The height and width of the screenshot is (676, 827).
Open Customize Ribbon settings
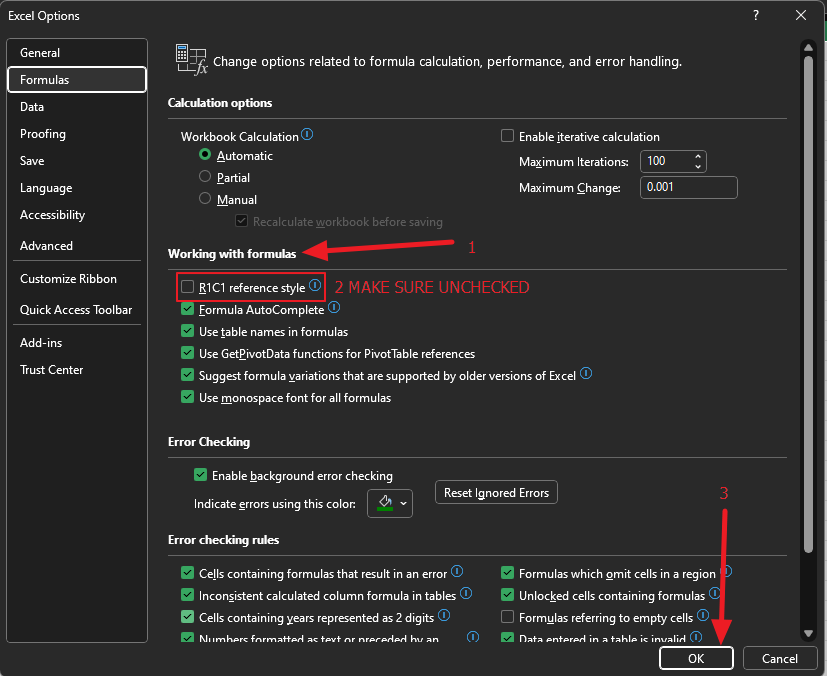coord(77,279)
